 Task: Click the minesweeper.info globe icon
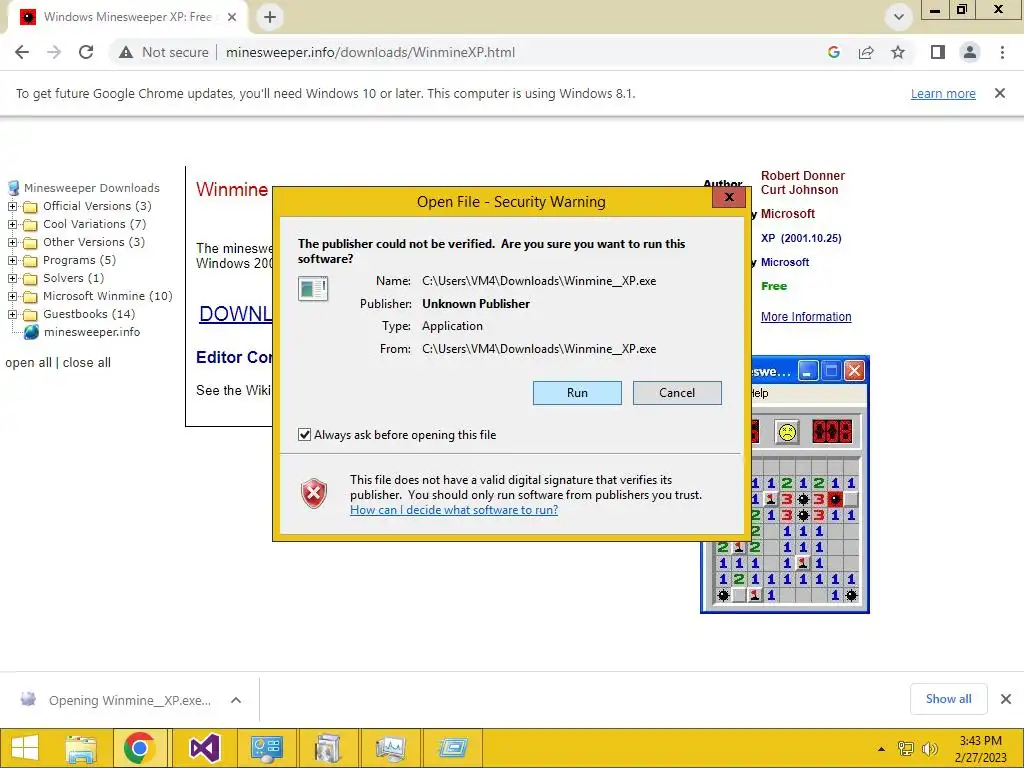(31, 332)
